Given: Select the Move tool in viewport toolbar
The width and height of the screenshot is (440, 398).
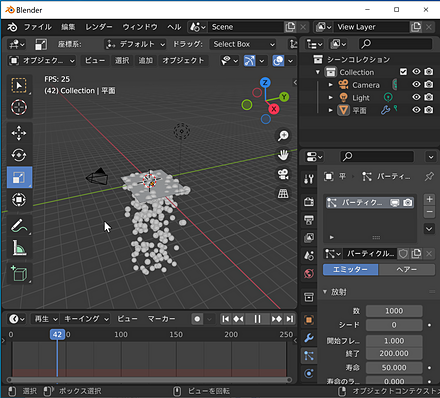Looking at the screenshot, I should click(19, 133).
